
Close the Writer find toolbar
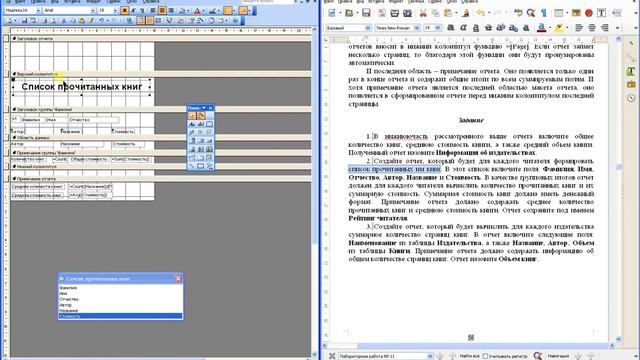coord(332,356)
